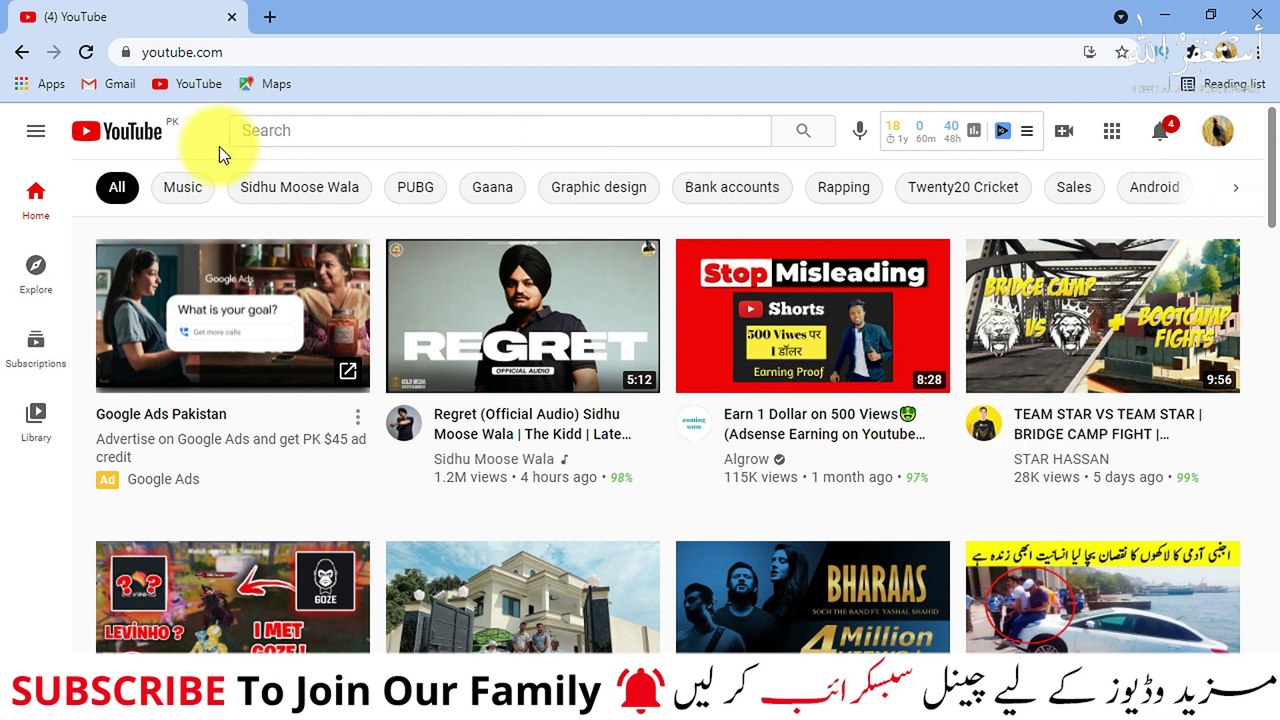
Task: Open Explore in sidebar
Action: pyautogui.click(x=36, y=274)
